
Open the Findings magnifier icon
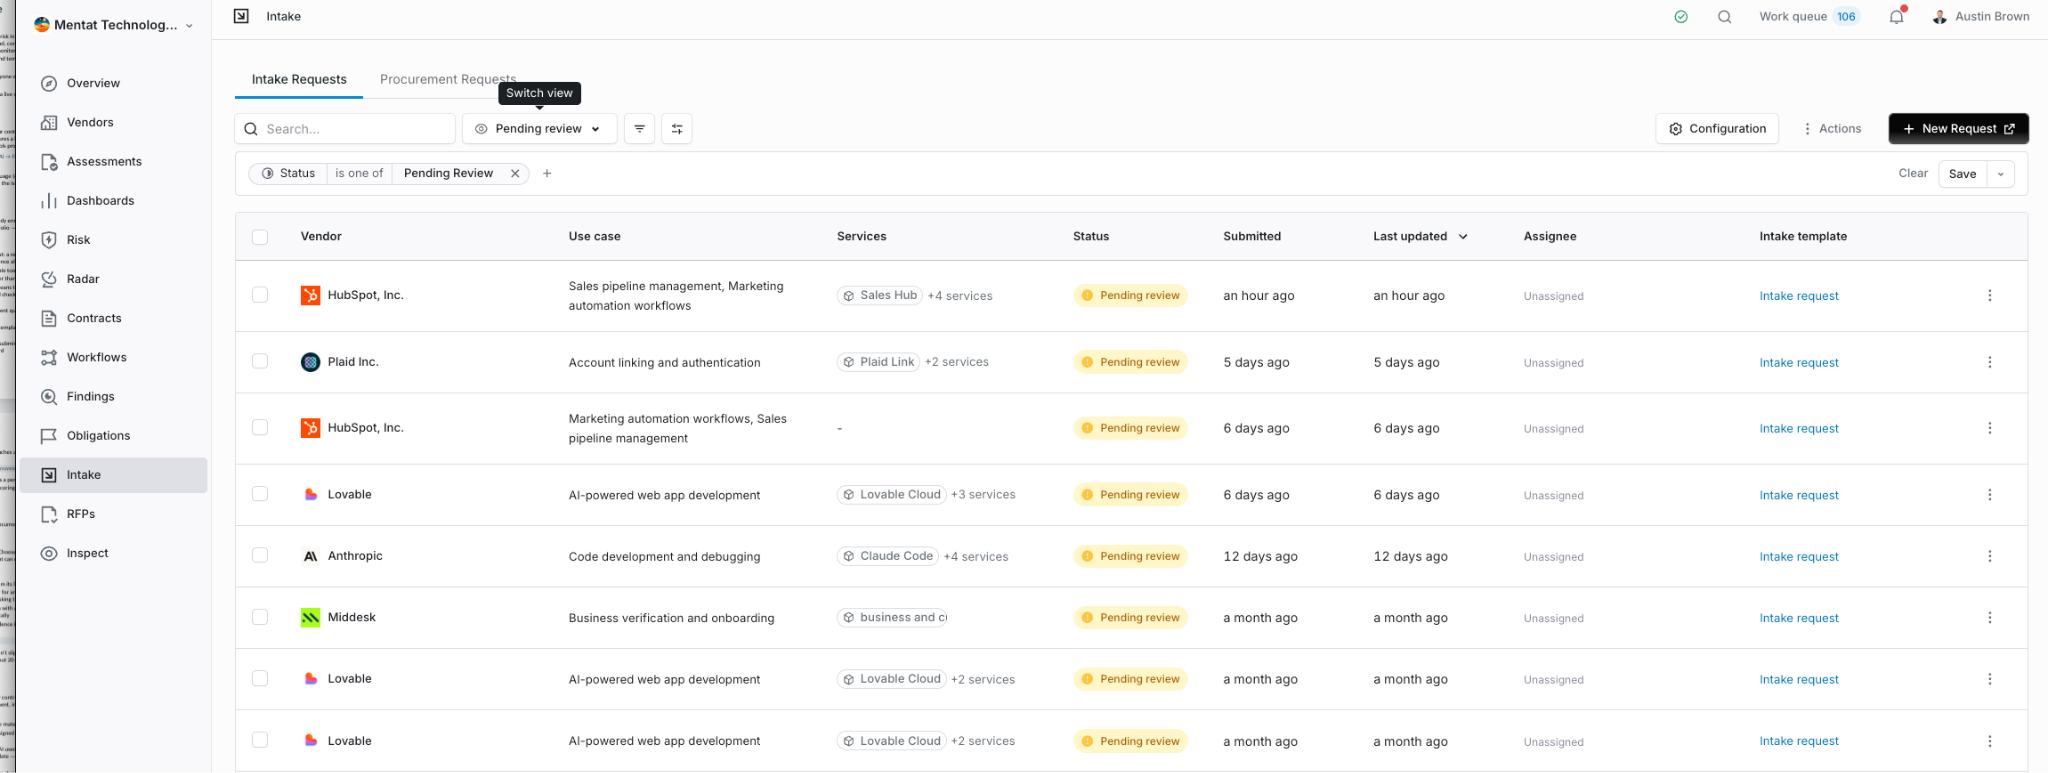click(49, 396)
